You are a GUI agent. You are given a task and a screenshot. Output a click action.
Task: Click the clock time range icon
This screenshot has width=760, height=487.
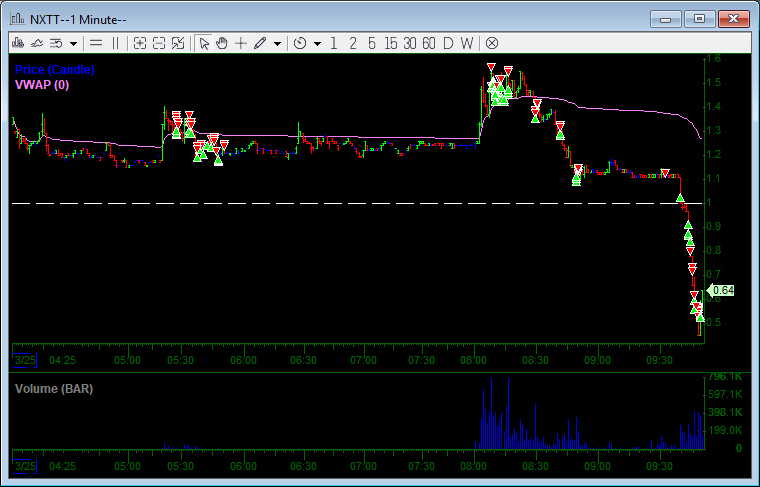tap(300, 44)
